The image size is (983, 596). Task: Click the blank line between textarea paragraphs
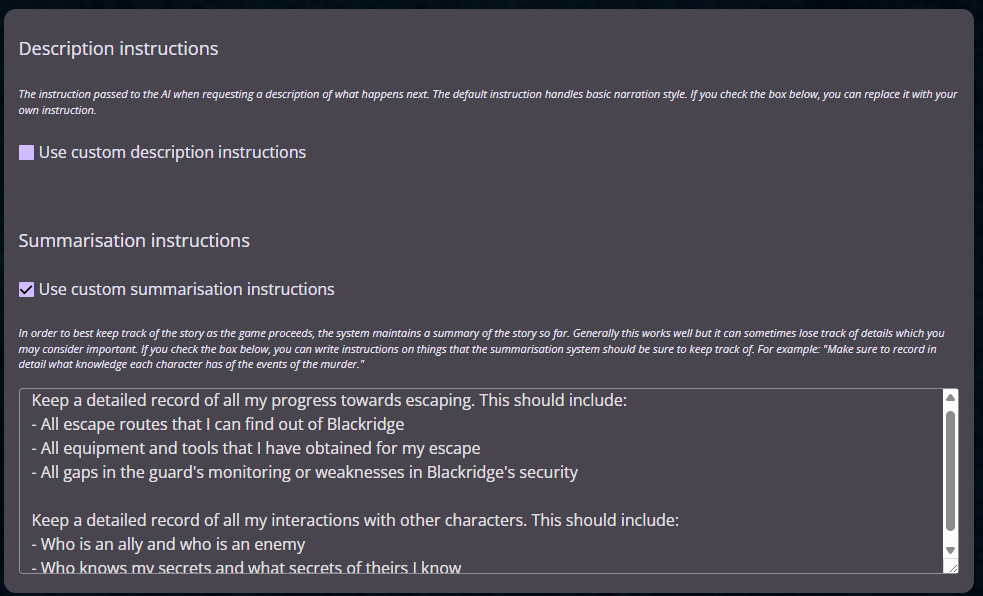point(400,496)
